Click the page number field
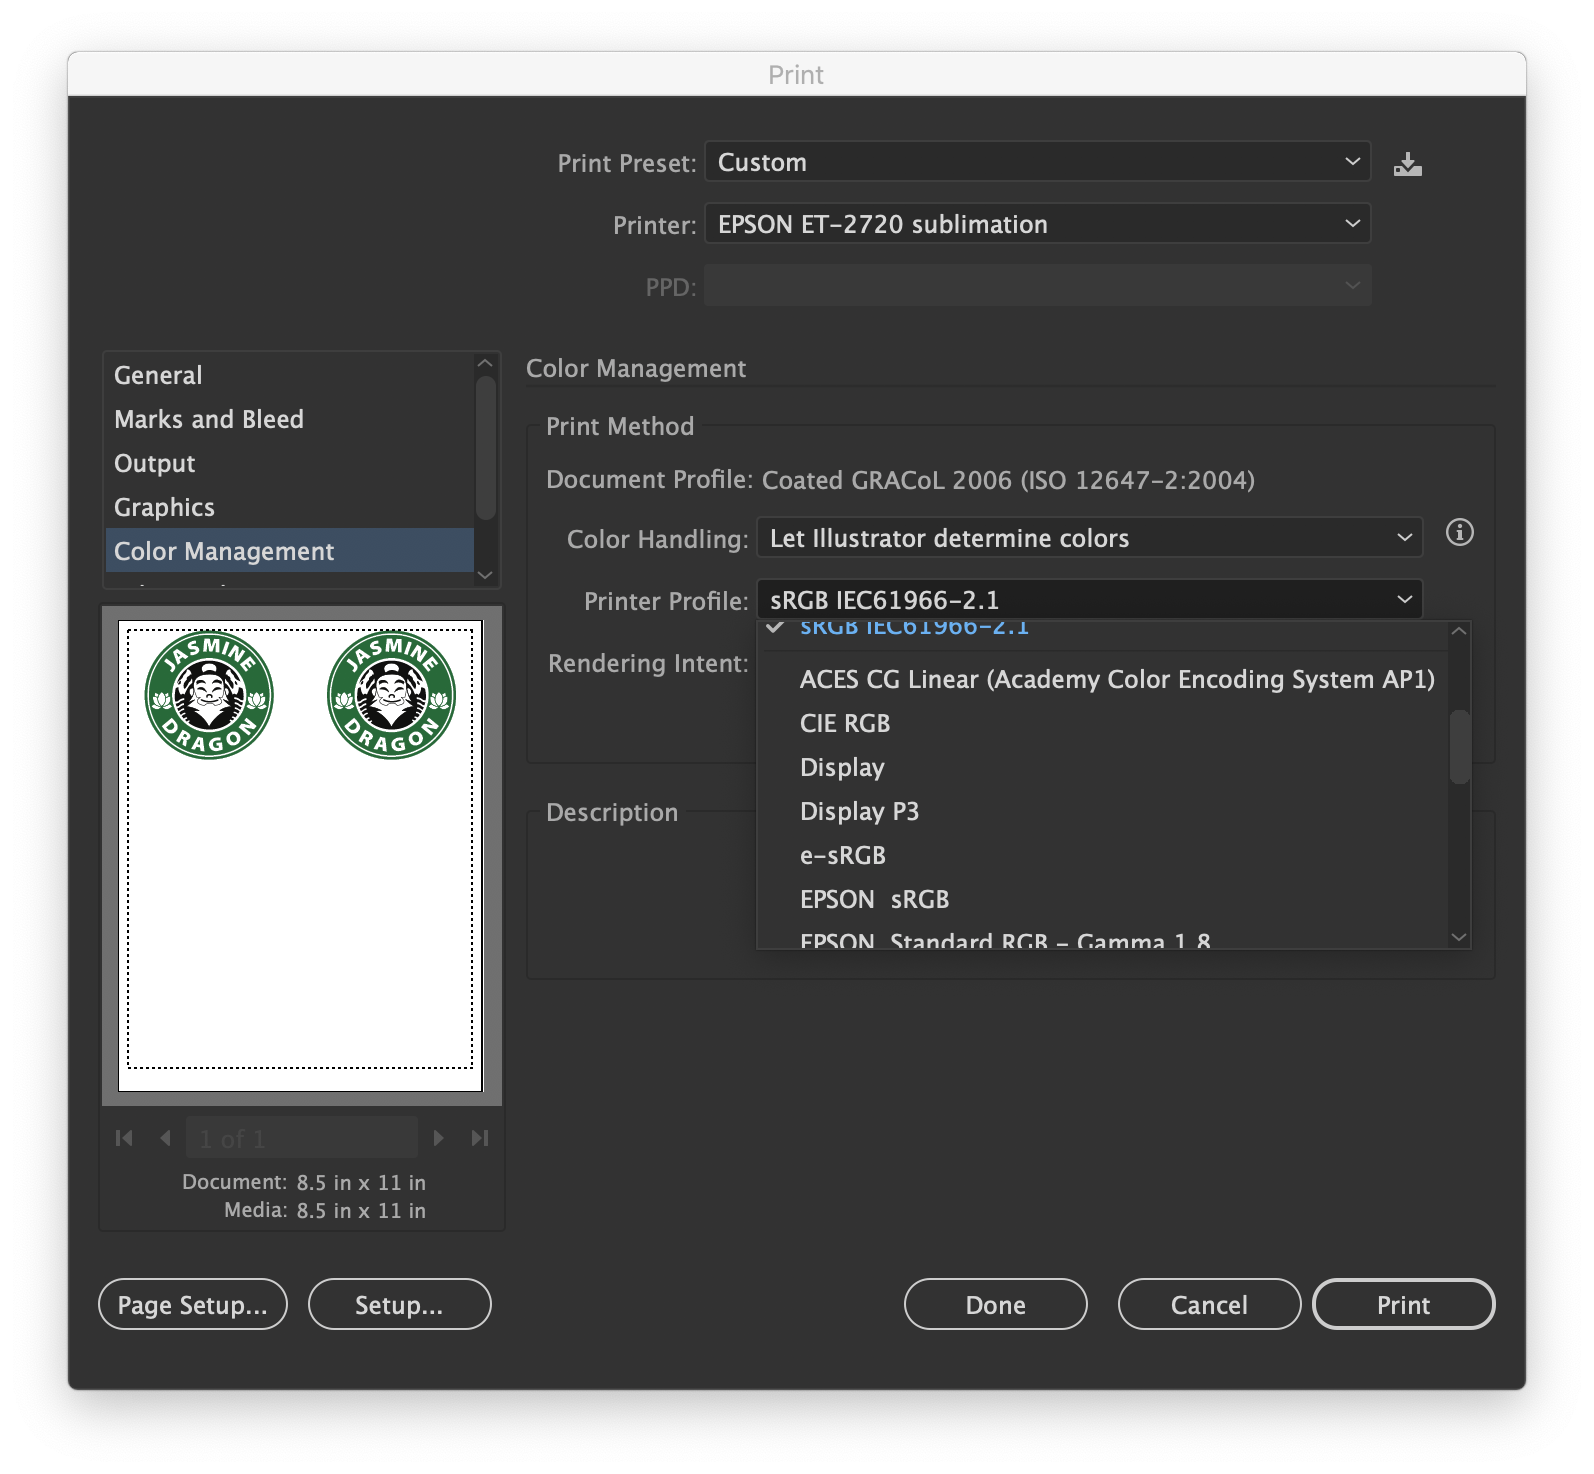The image size is (1594, 1474). [x=302, y=1138]
